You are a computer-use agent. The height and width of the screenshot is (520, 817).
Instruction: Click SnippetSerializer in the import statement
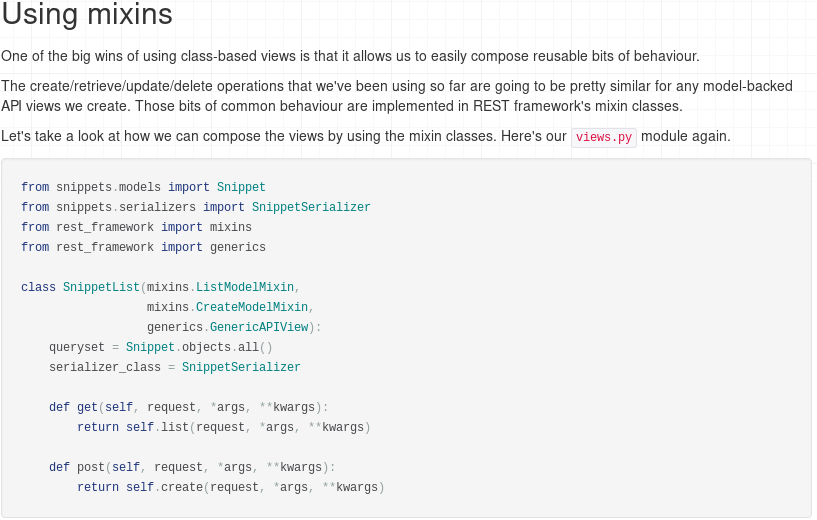[x=311, y=207]
